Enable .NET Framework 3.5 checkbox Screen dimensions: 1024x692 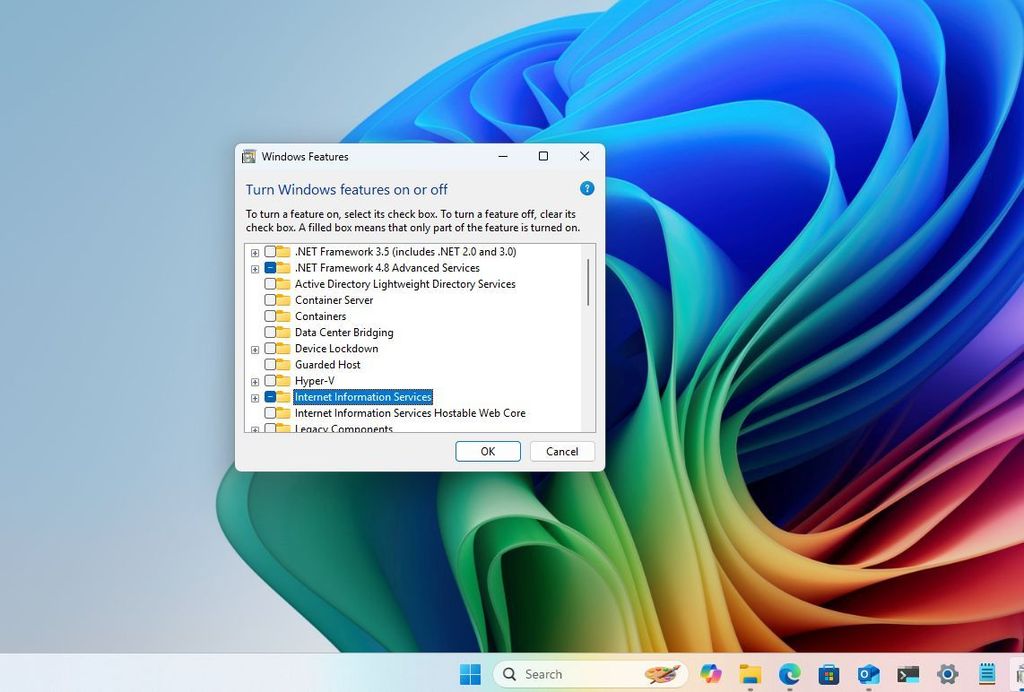point(270,252)
